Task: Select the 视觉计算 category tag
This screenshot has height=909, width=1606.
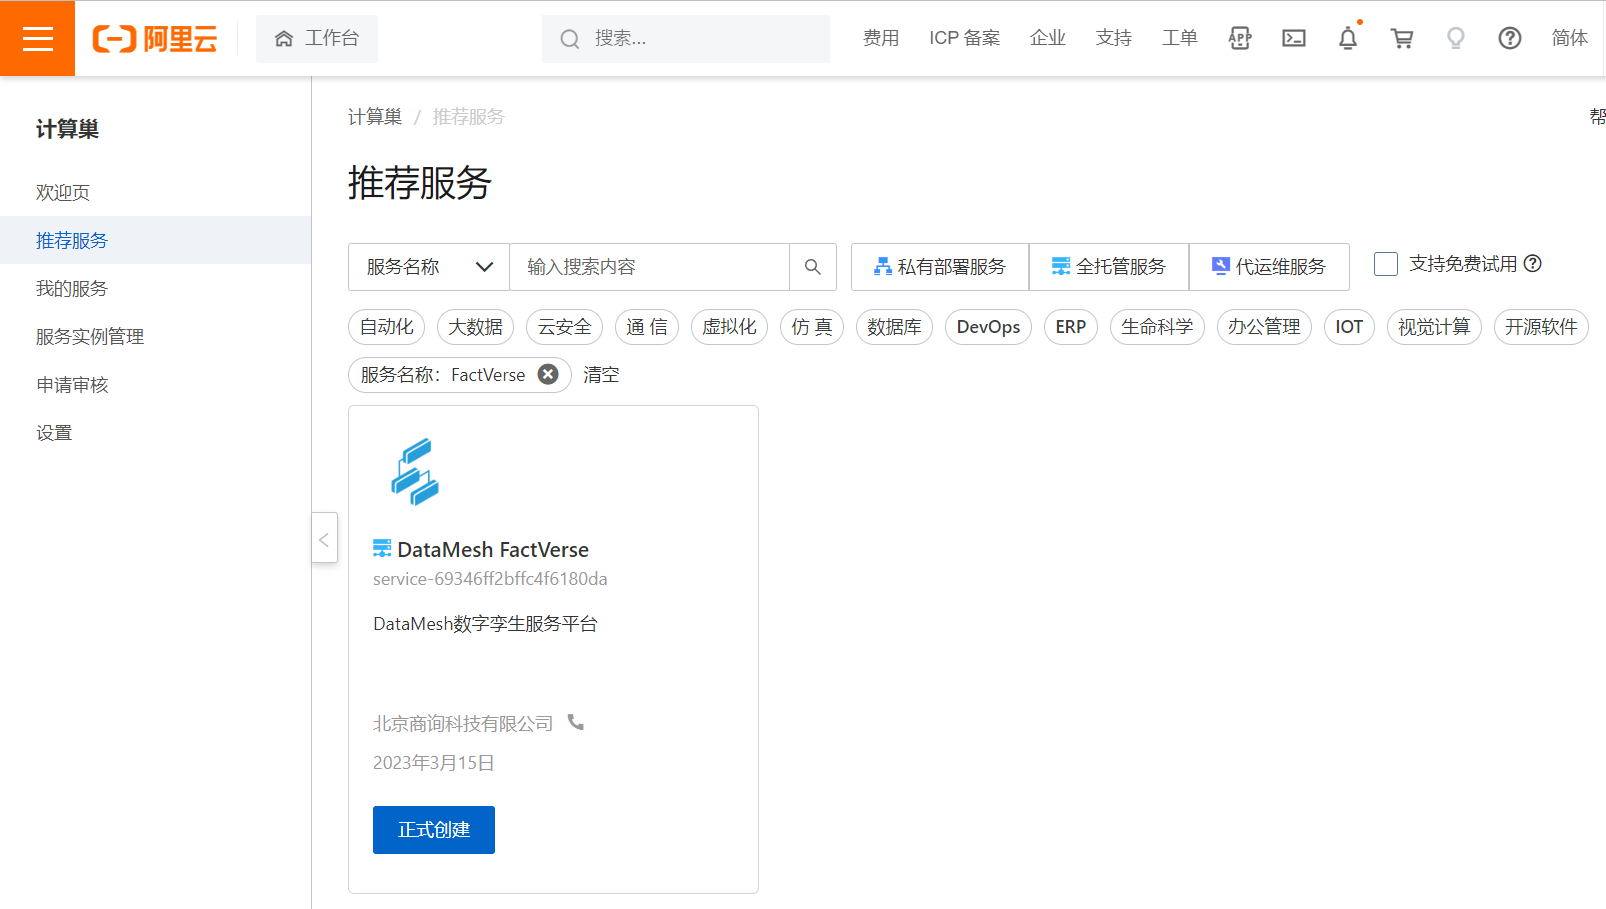Action: [1434, 327]
